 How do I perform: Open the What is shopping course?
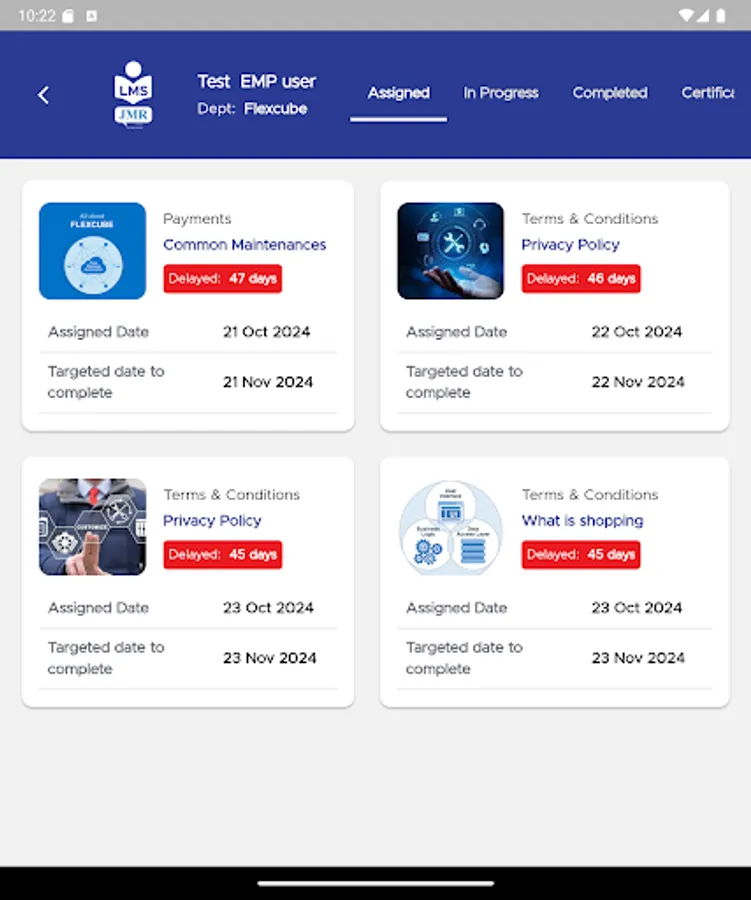pyautogui.click(x=582, y=521)
